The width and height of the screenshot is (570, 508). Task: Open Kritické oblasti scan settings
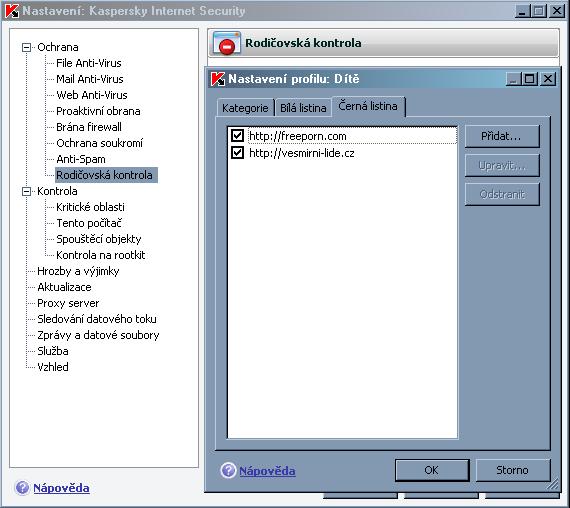(90, 207)
